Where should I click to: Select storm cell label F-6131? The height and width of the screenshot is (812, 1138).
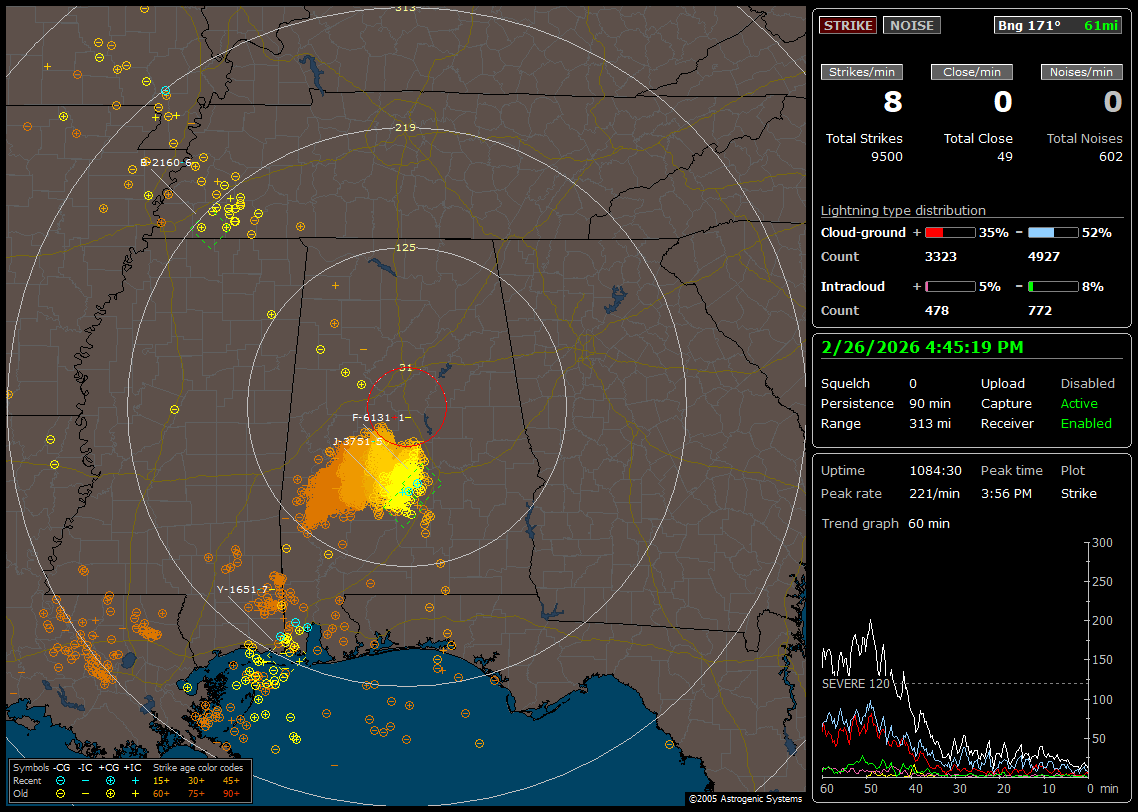(374, 417)
